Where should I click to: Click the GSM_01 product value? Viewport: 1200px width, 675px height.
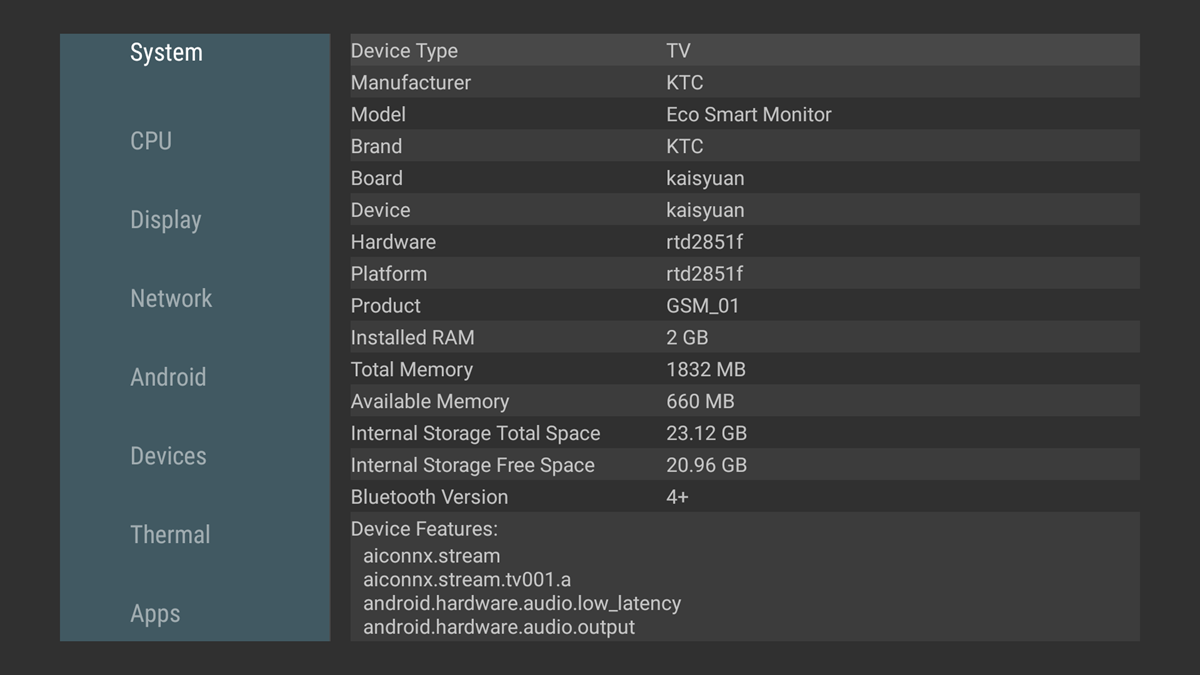point(703,307)
